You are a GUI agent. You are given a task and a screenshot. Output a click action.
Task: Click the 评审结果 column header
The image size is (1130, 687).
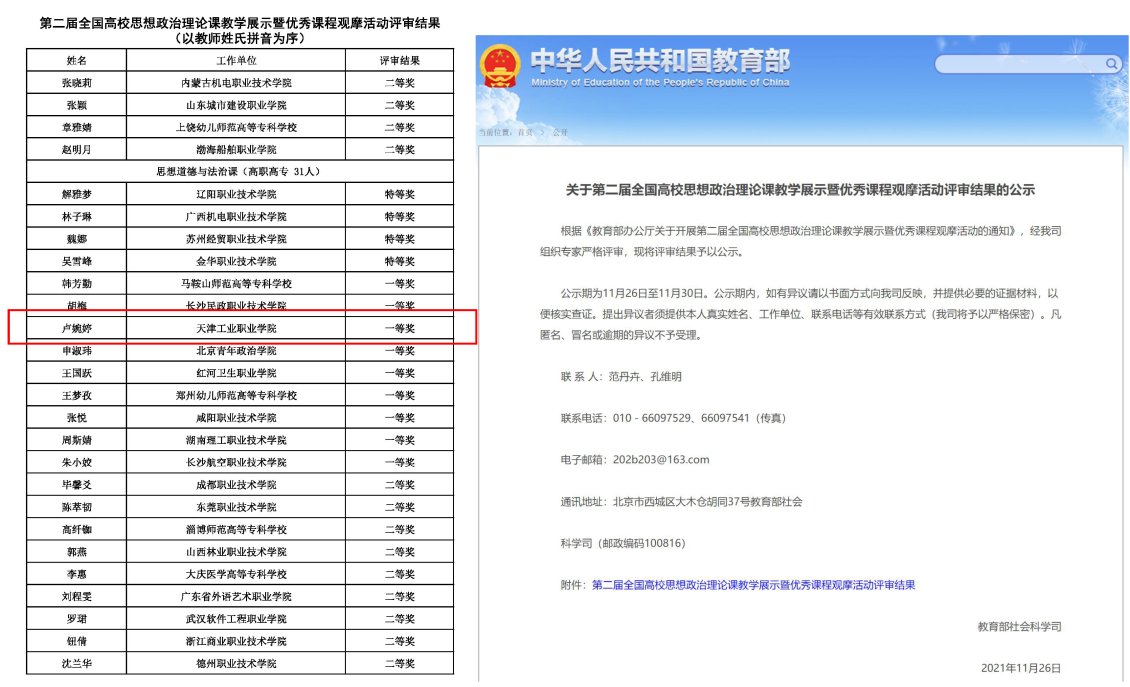399,61
